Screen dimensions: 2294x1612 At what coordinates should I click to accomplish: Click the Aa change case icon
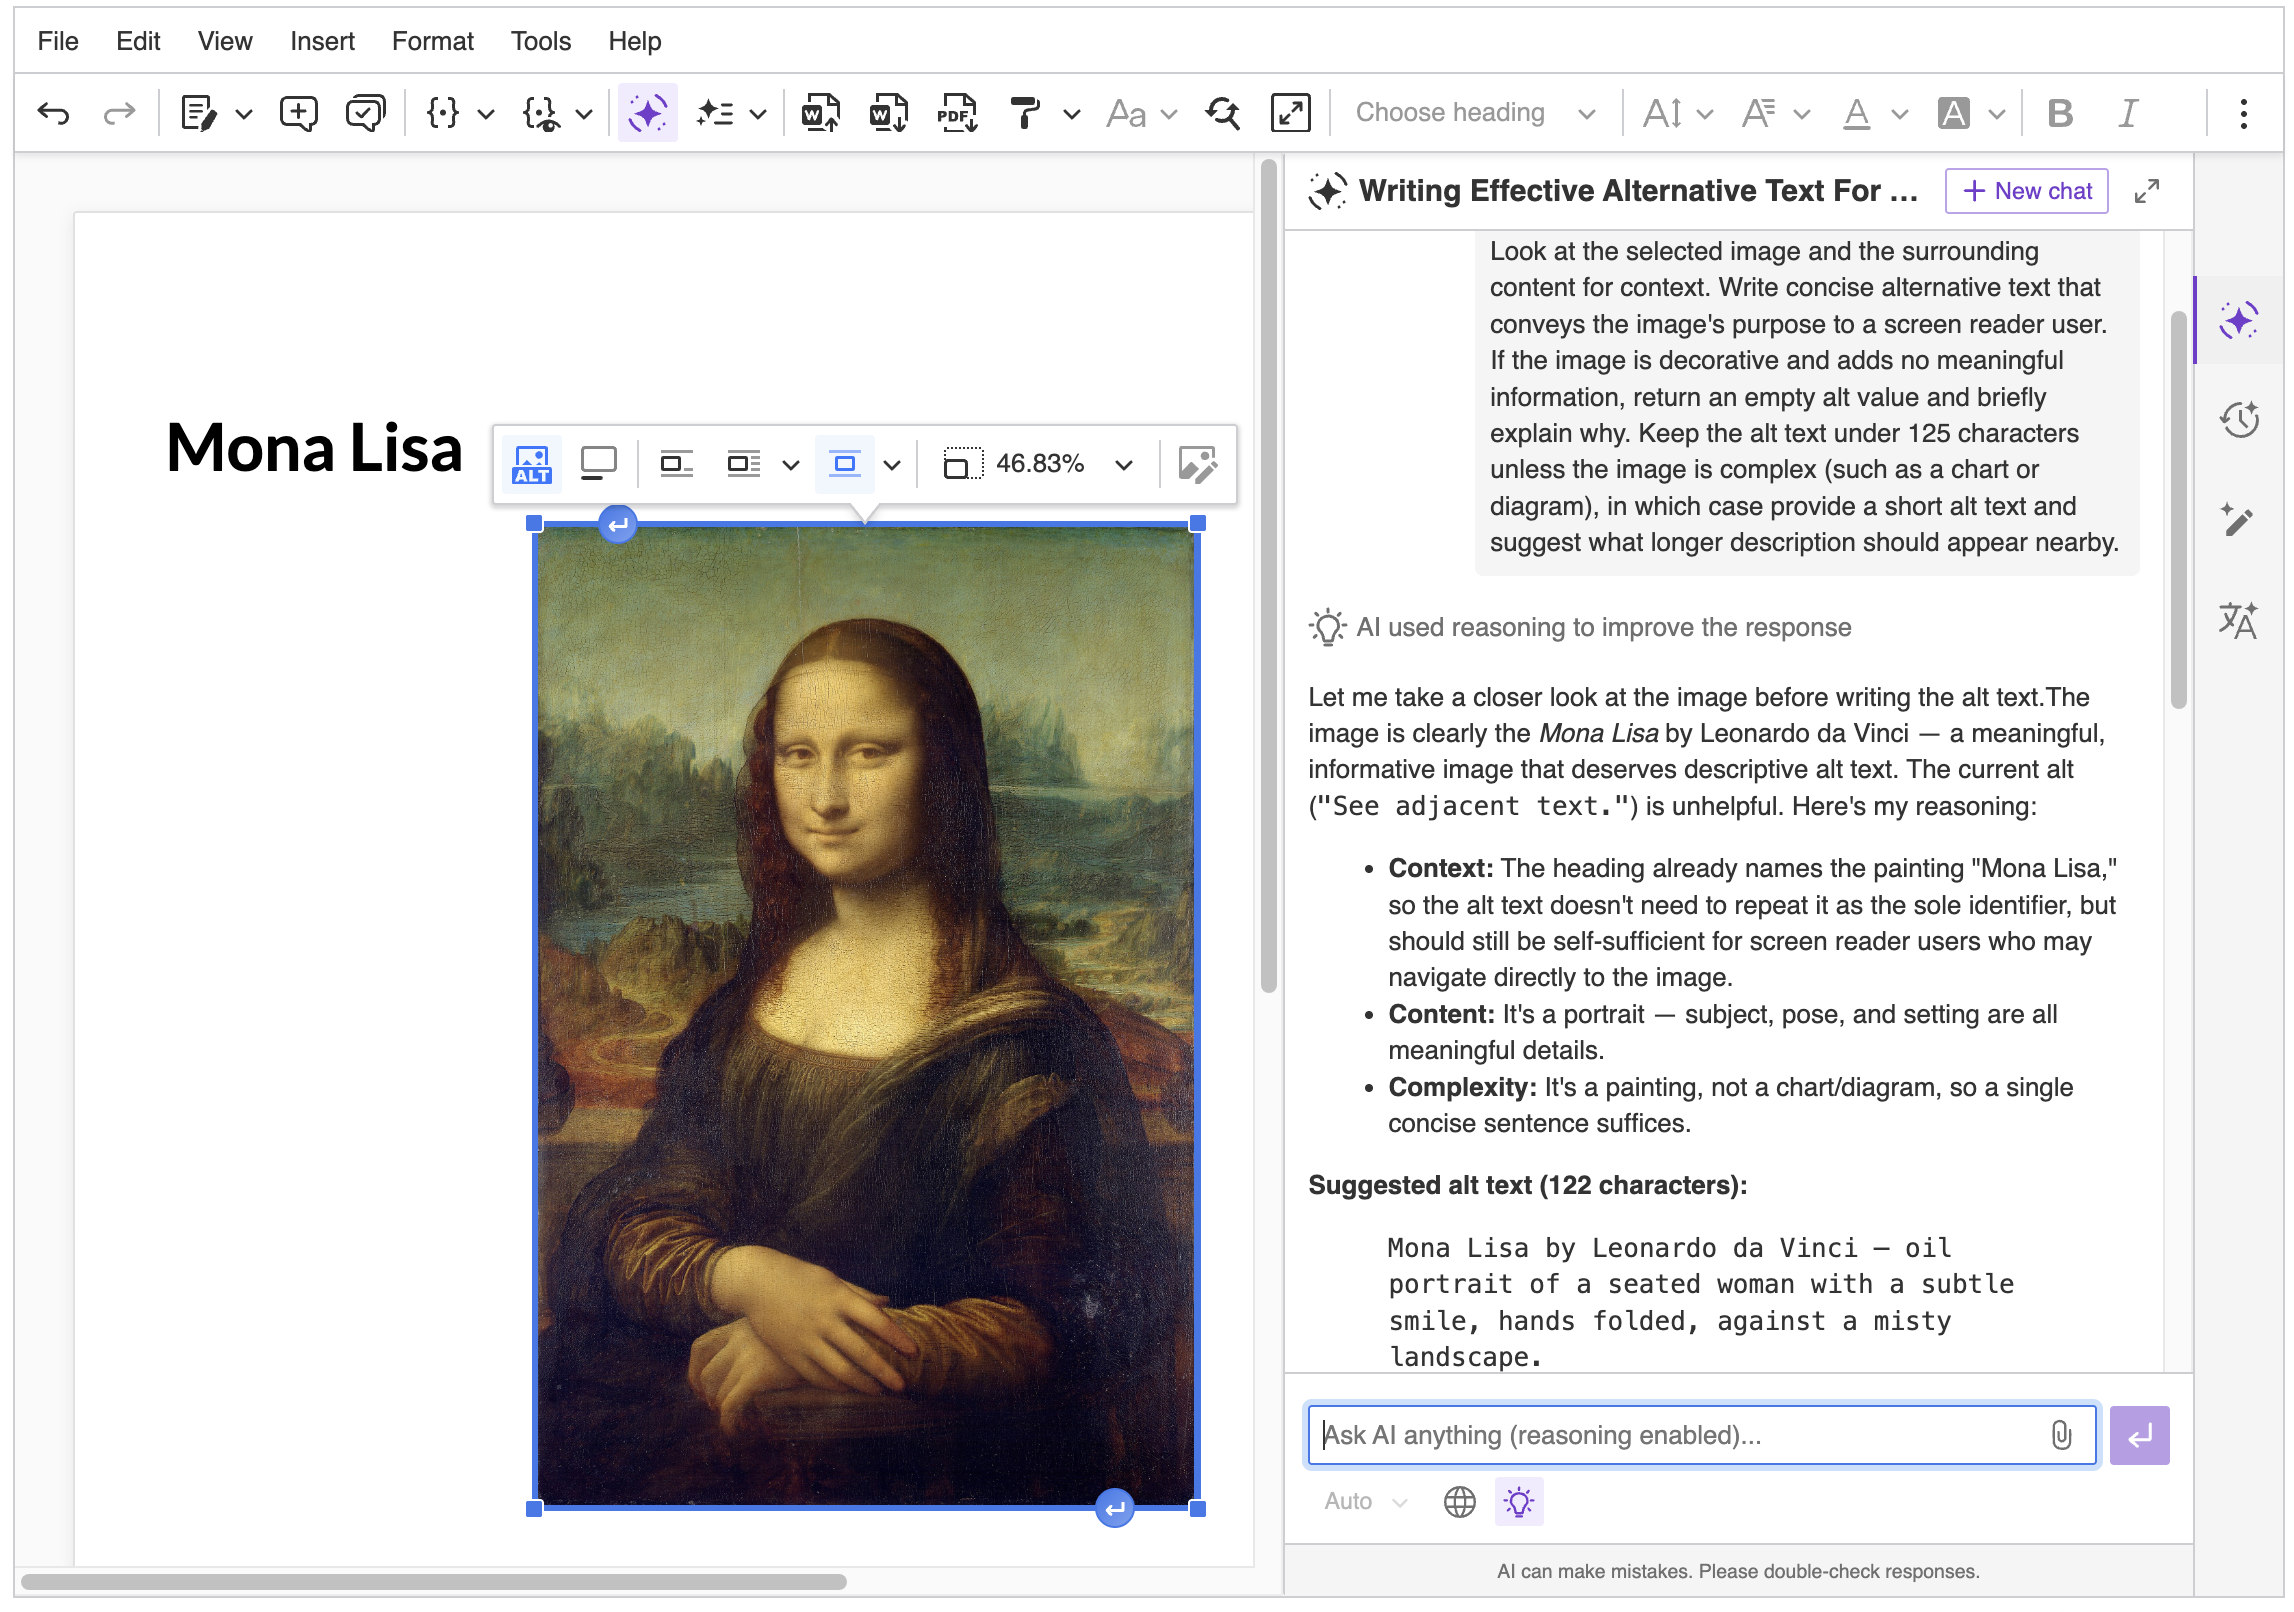[x=1127, y=113]
